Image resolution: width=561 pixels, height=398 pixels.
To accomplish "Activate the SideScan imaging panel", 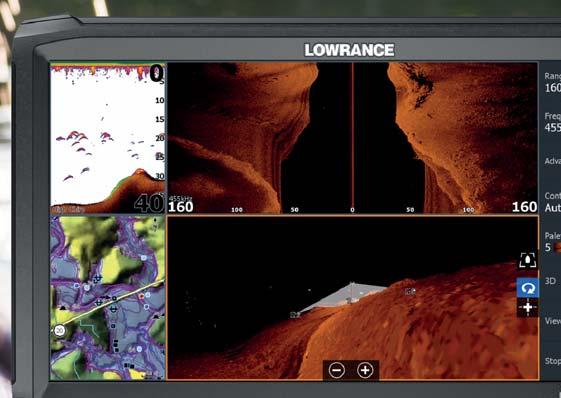I will coord(352,138).
